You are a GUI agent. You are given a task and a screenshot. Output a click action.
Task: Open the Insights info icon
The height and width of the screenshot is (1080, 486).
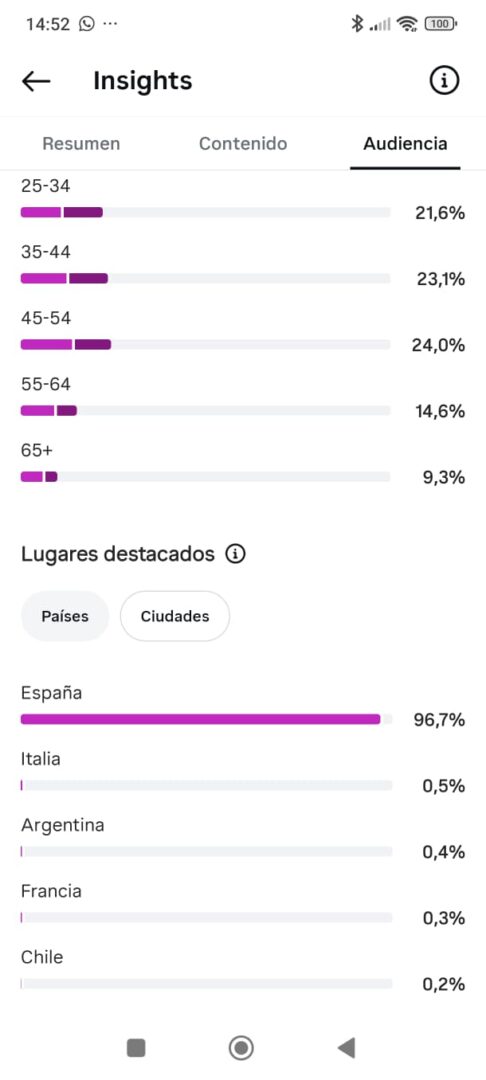click(x=444, y=81)
